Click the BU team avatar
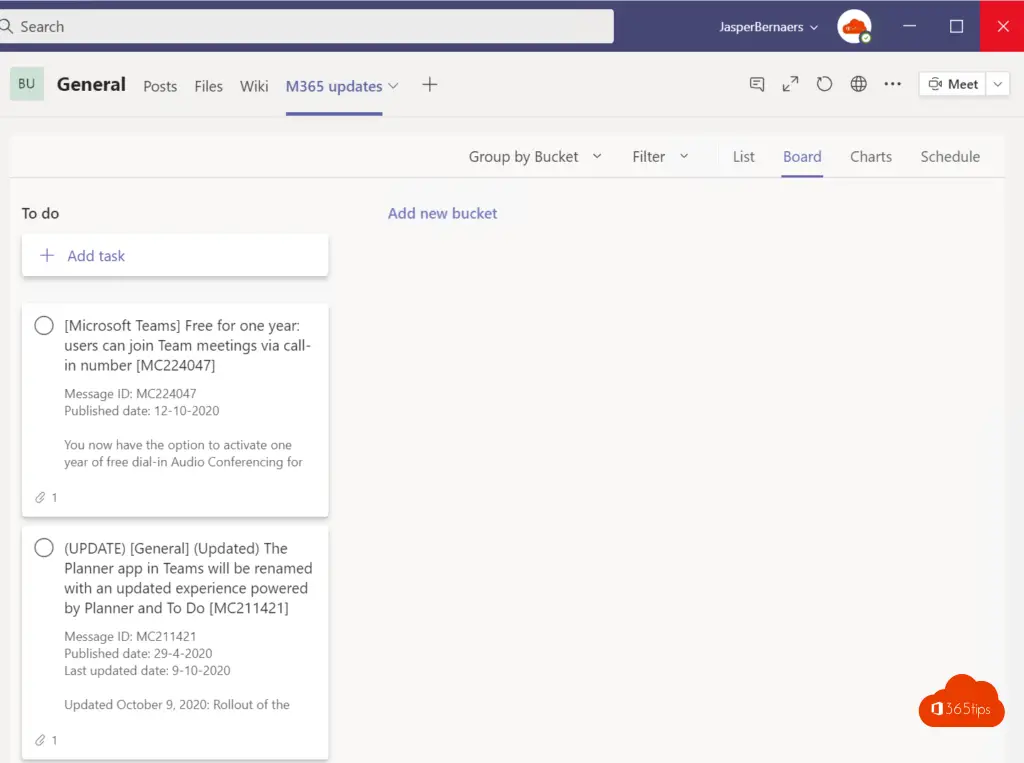The image size is (1024, 763). click(27, 84)
